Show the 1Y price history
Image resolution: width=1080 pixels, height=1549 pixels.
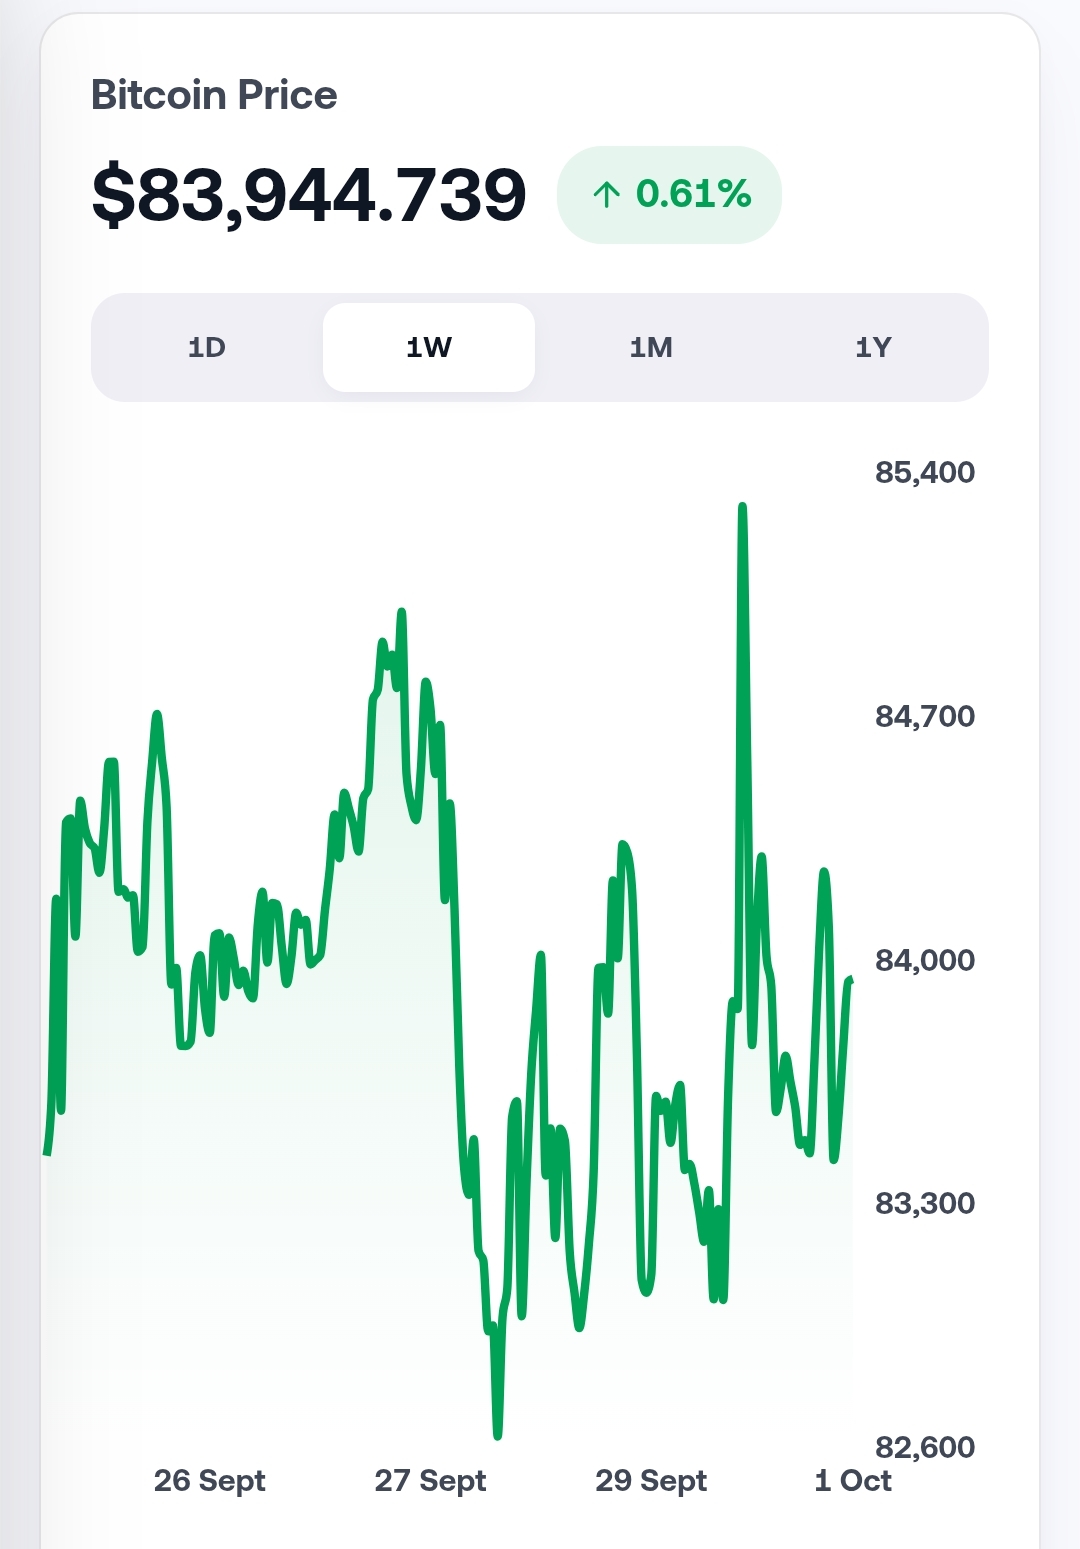point(873,347)
